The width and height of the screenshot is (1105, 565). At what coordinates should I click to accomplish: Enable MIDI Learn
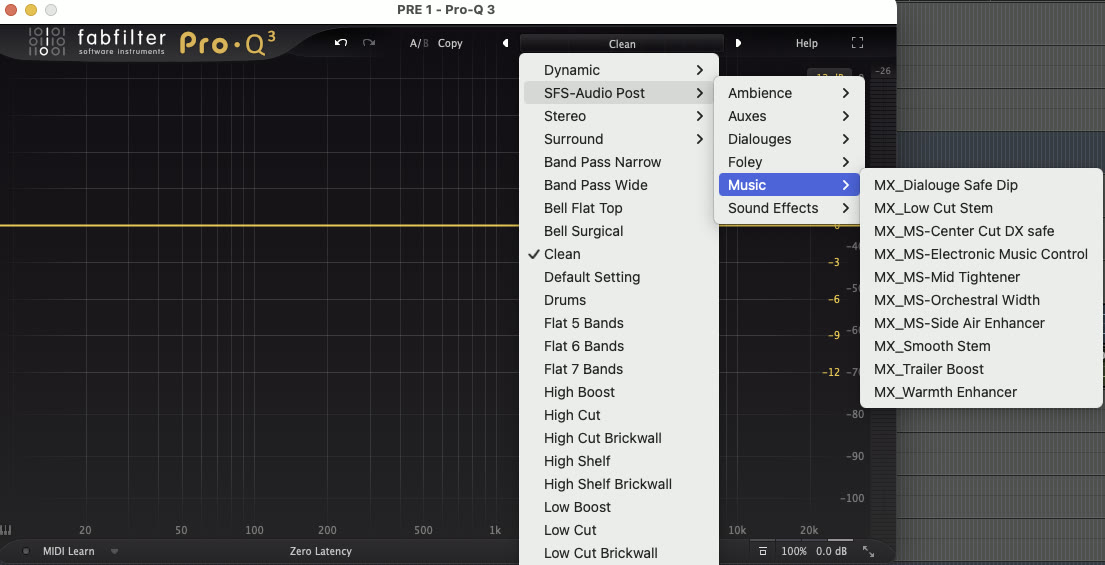coord(66,551)
